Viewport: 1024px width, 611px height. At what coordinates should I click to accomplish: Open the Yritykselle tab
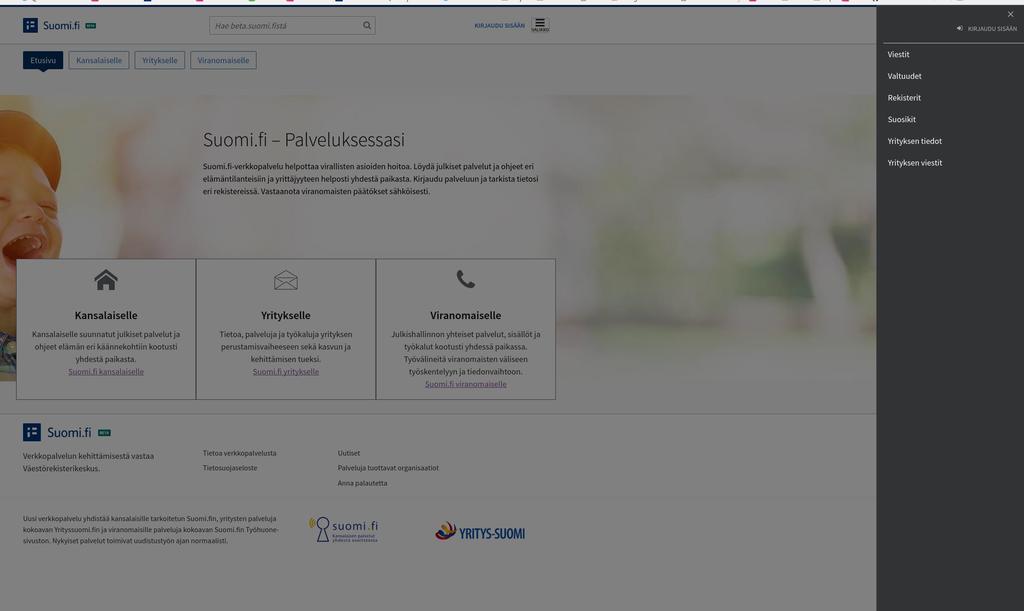pos(159,60)
